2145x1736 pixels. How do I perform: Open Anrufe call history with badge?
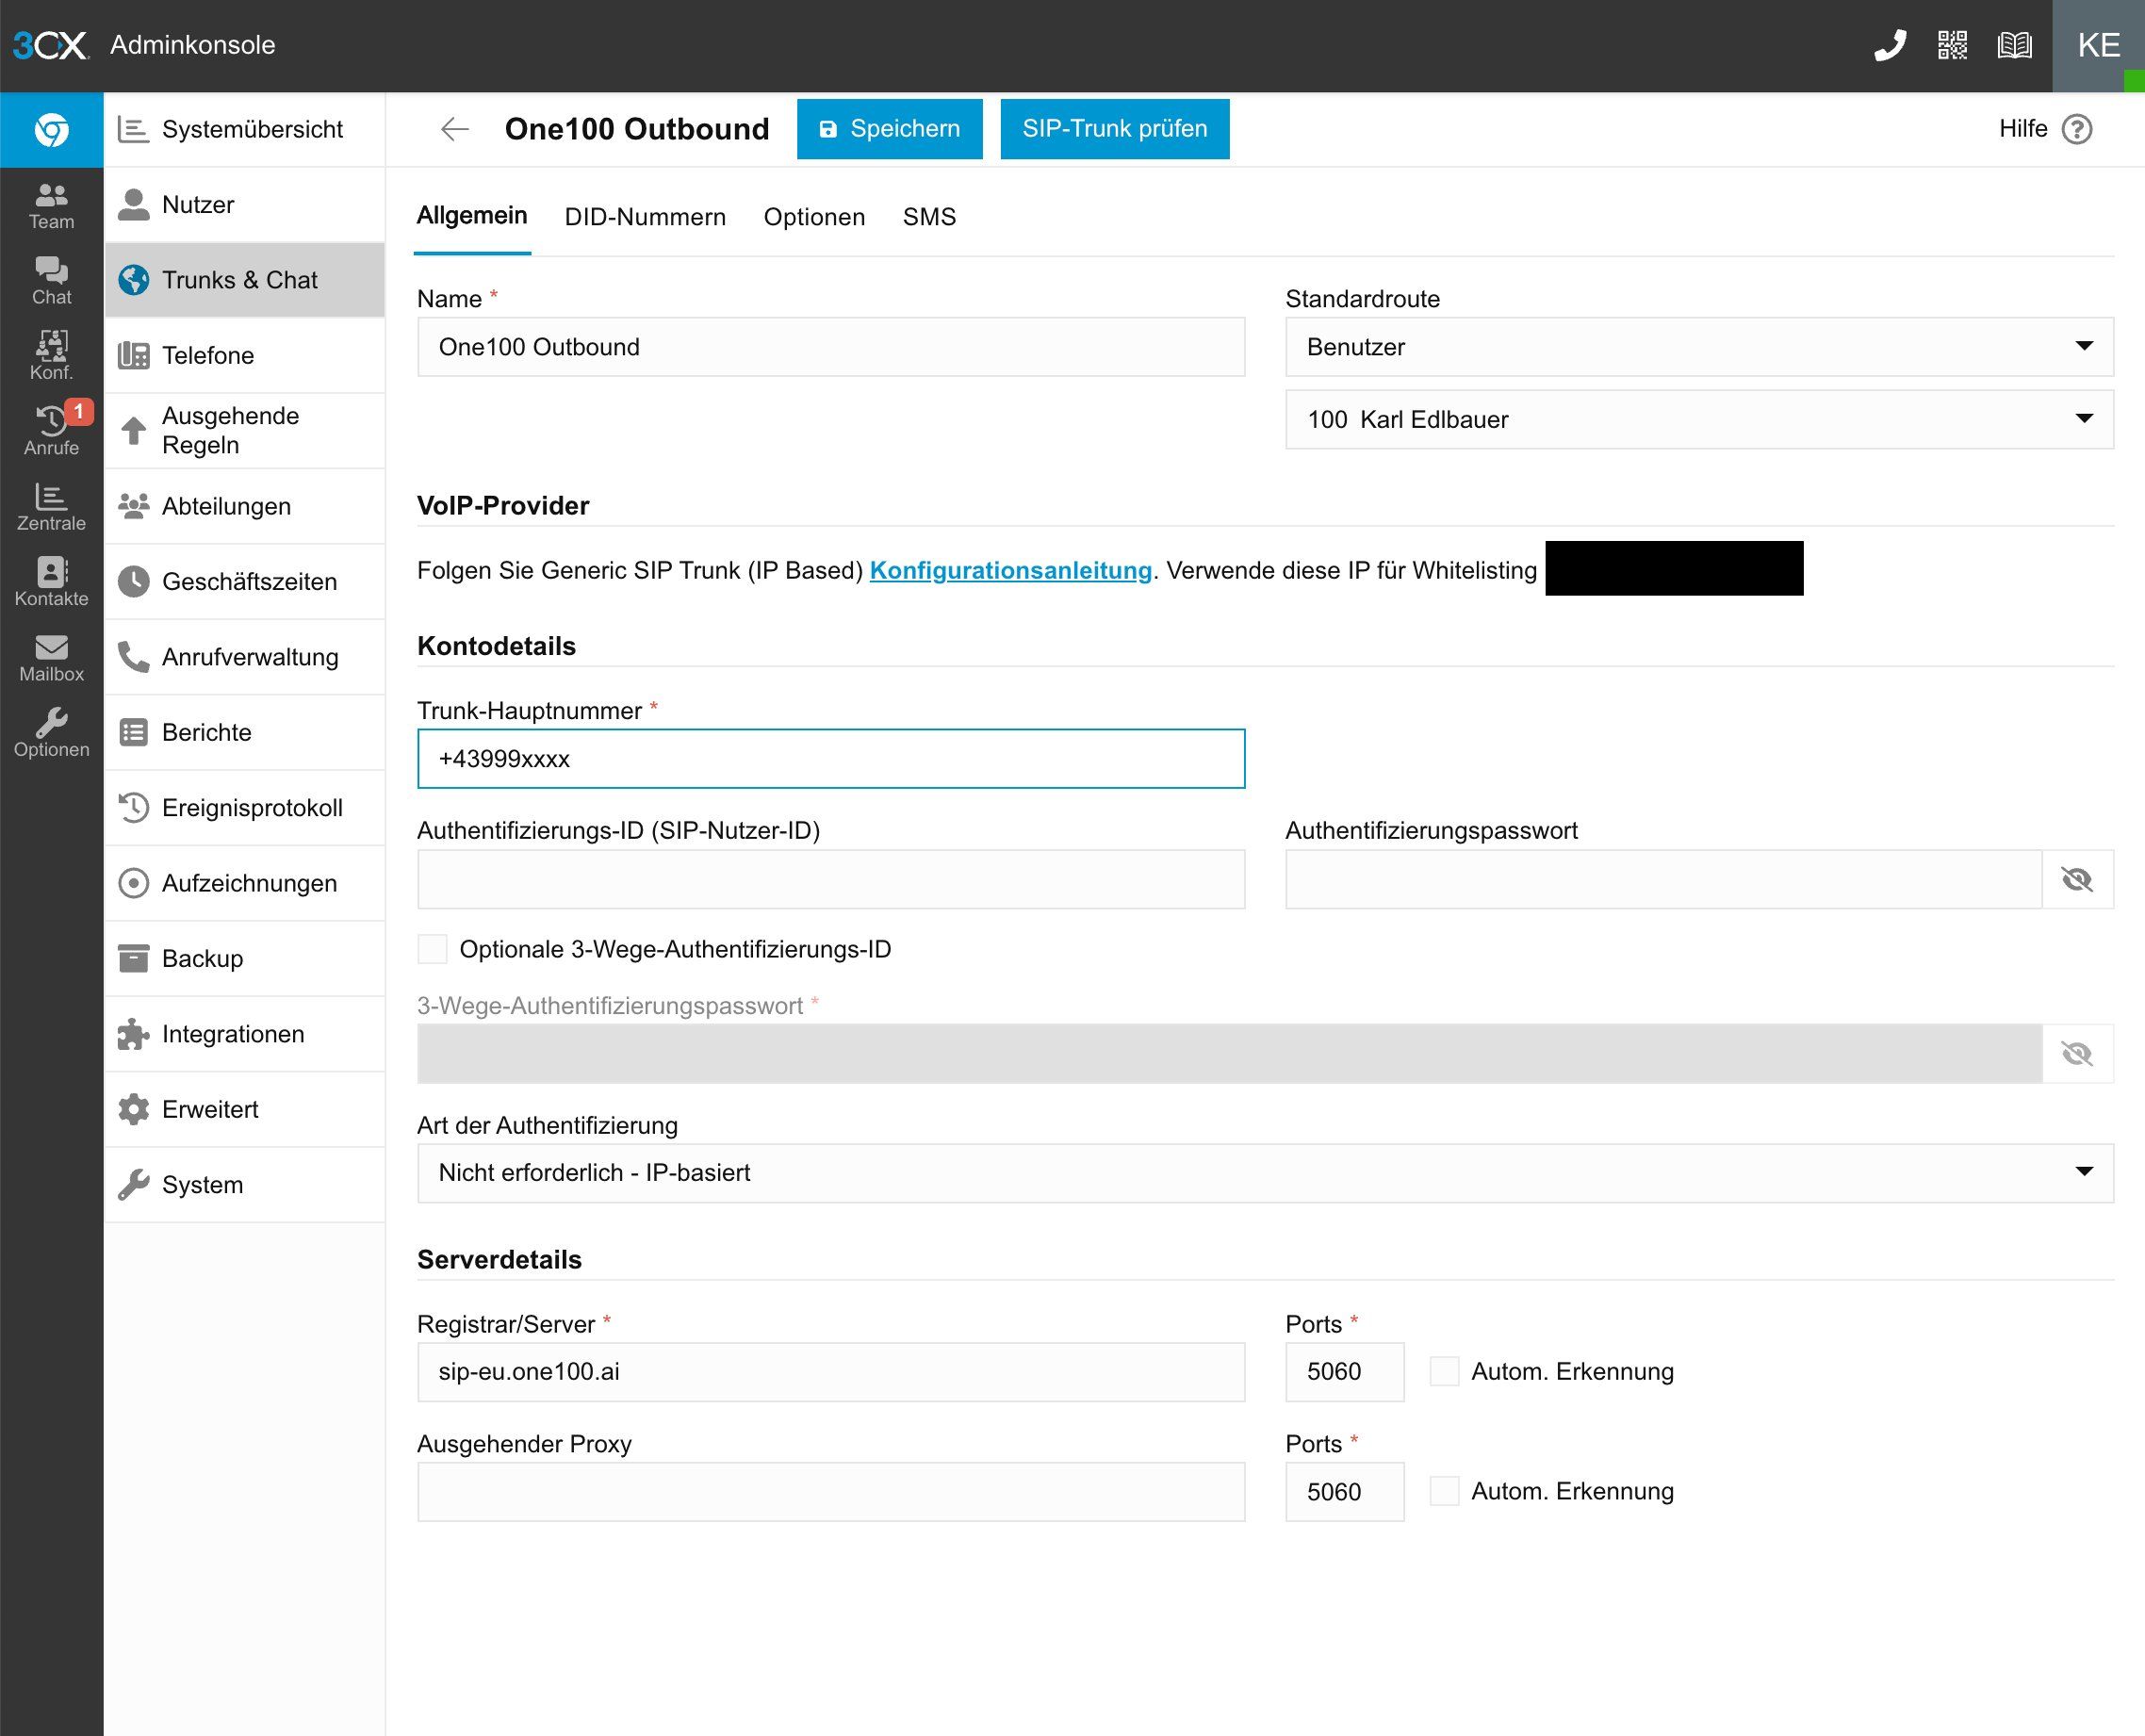[51, 431]
